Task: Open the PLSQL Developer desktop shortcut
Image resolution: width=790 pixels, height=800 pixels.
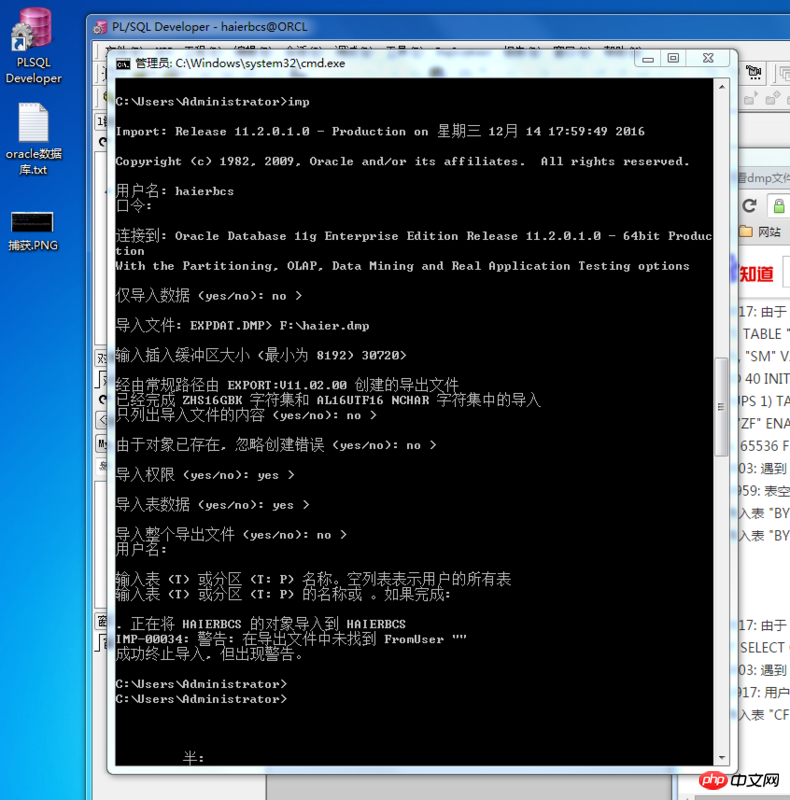Action: pos(33,46)
